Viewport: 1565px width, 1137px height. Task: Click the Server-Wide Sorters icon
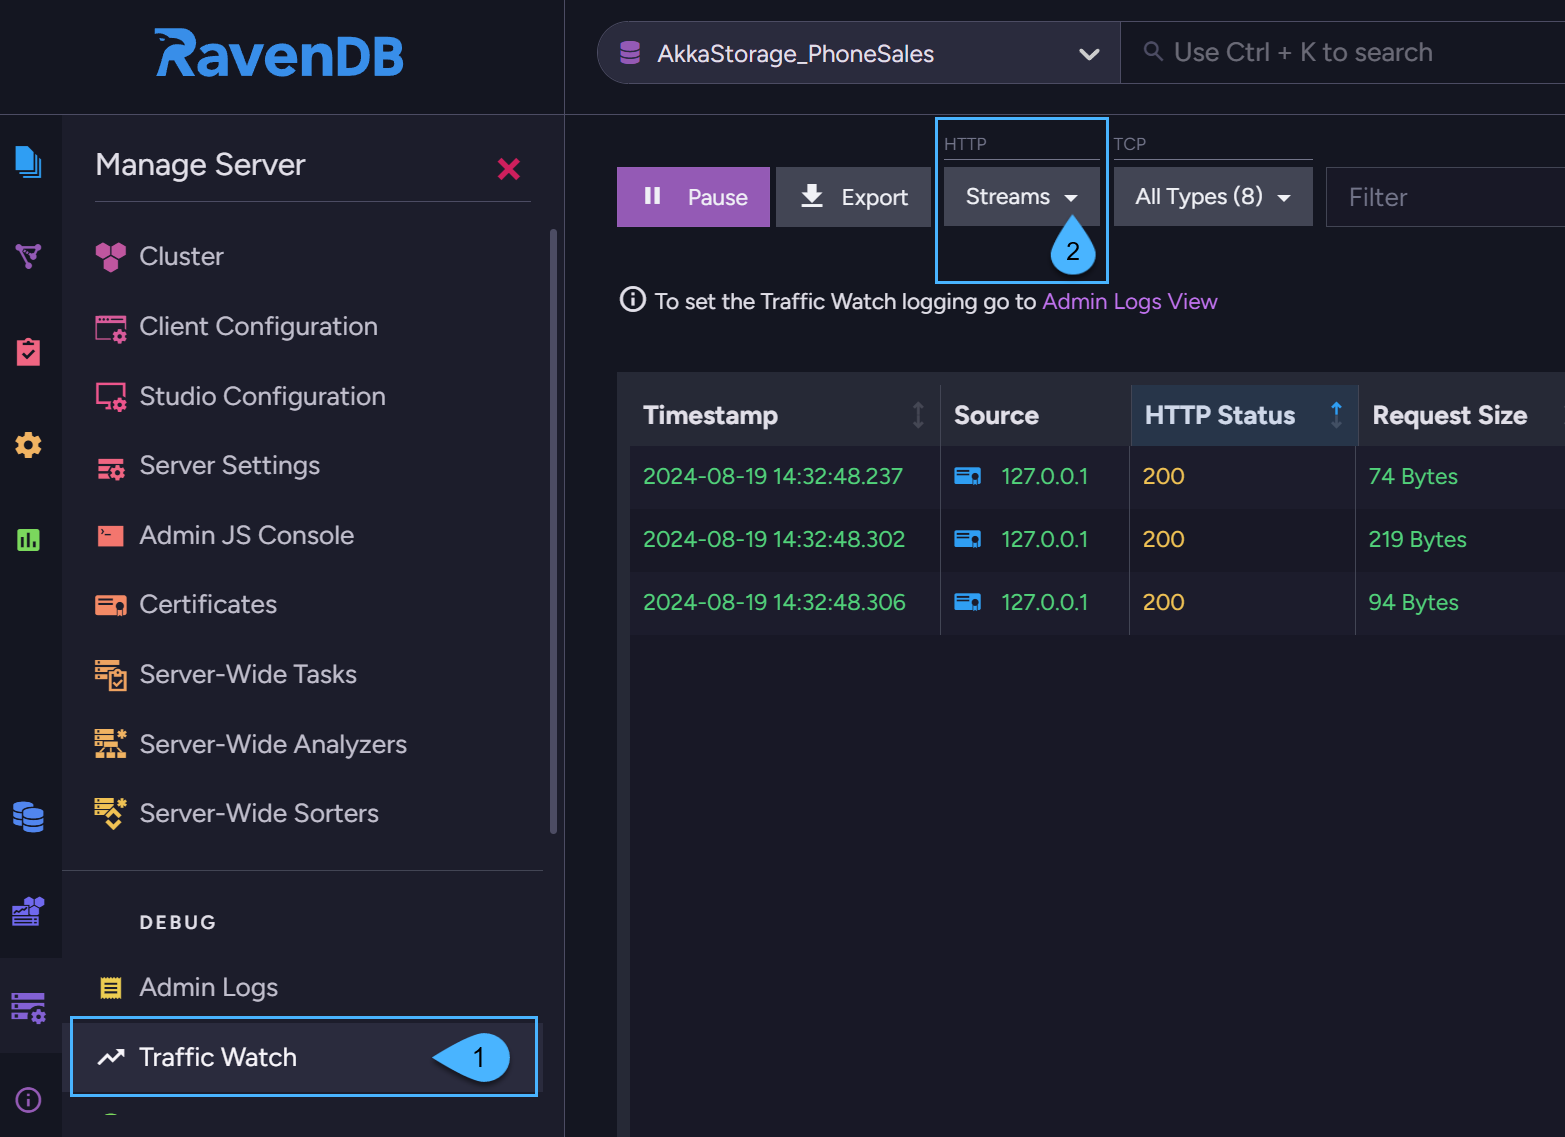pyautogui.click(x=110, y=814)
